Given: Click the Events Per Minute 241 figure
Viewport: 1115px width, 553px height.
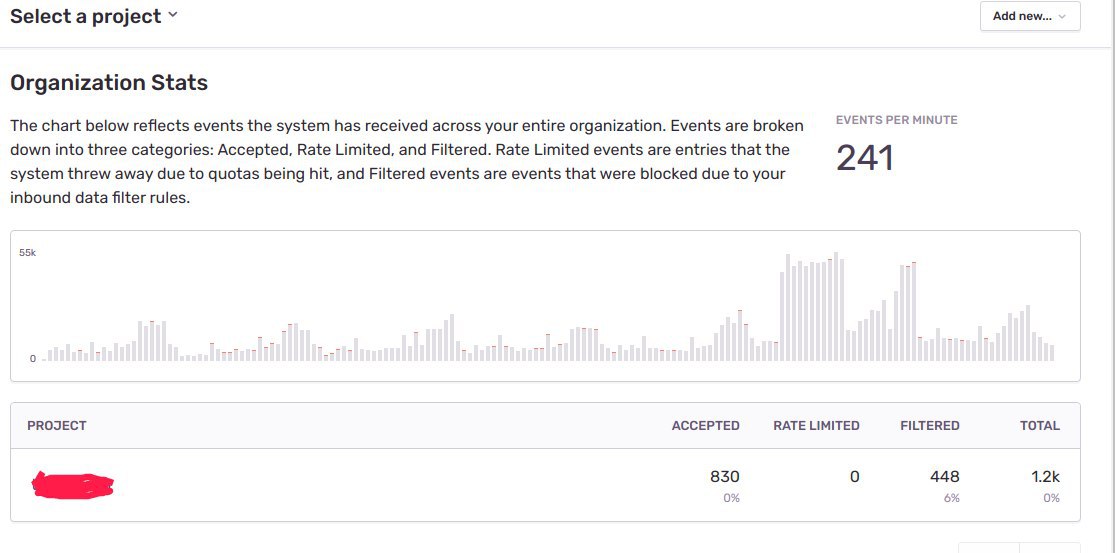Looking at the screenshot, I should coord(865,158).
